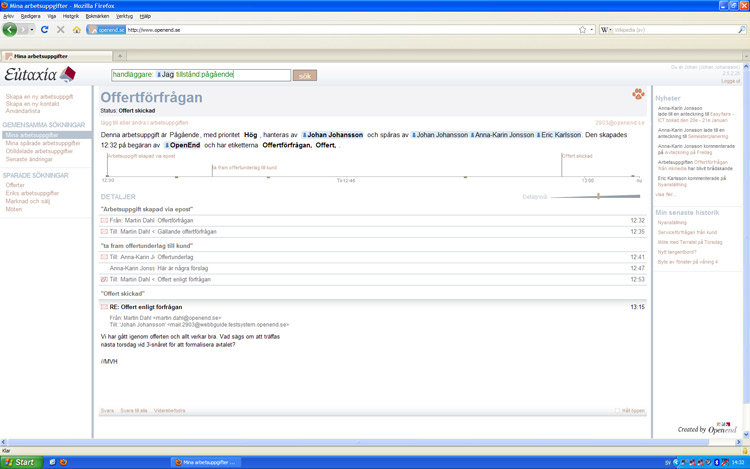This screenshot has height=469, width=750.
Task: Open the 12:32 email envelope from Martin Dahl
Action: 104,220
